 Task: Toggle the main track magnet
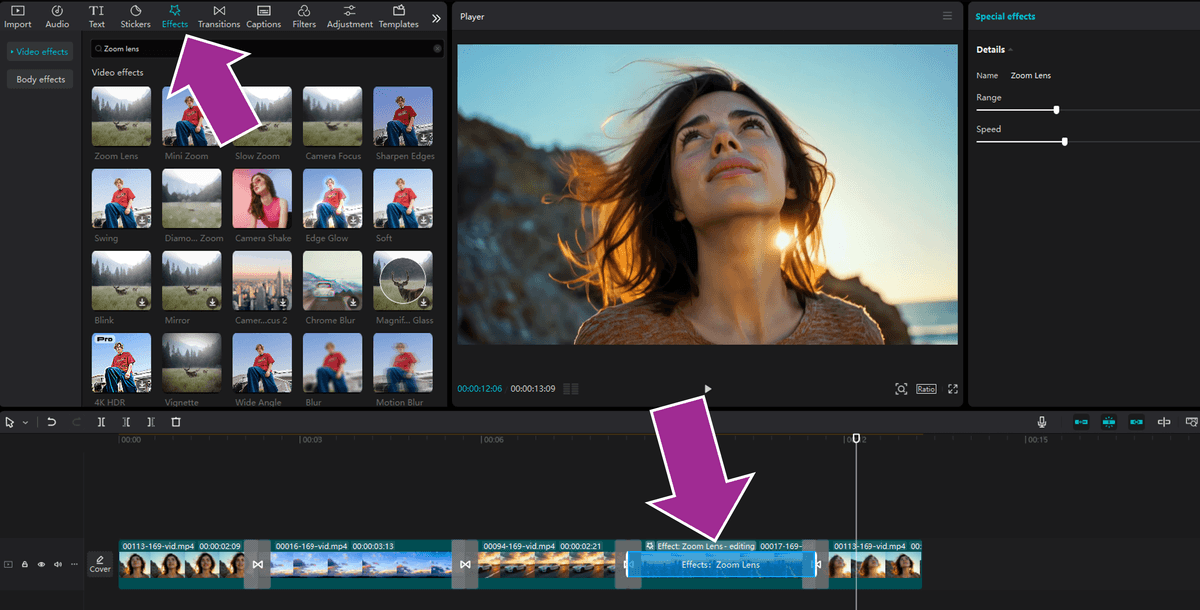tap(1081, 422)
